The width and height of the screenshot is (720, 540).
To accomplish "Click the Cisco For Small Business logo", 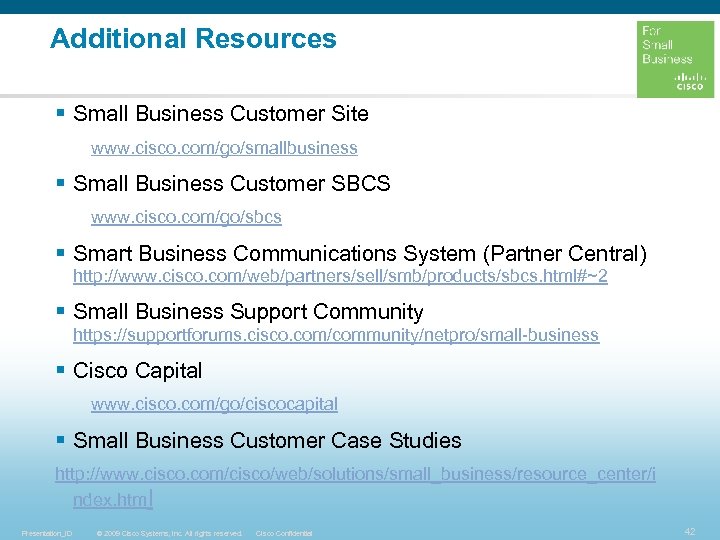I will (x=675, y=59).
